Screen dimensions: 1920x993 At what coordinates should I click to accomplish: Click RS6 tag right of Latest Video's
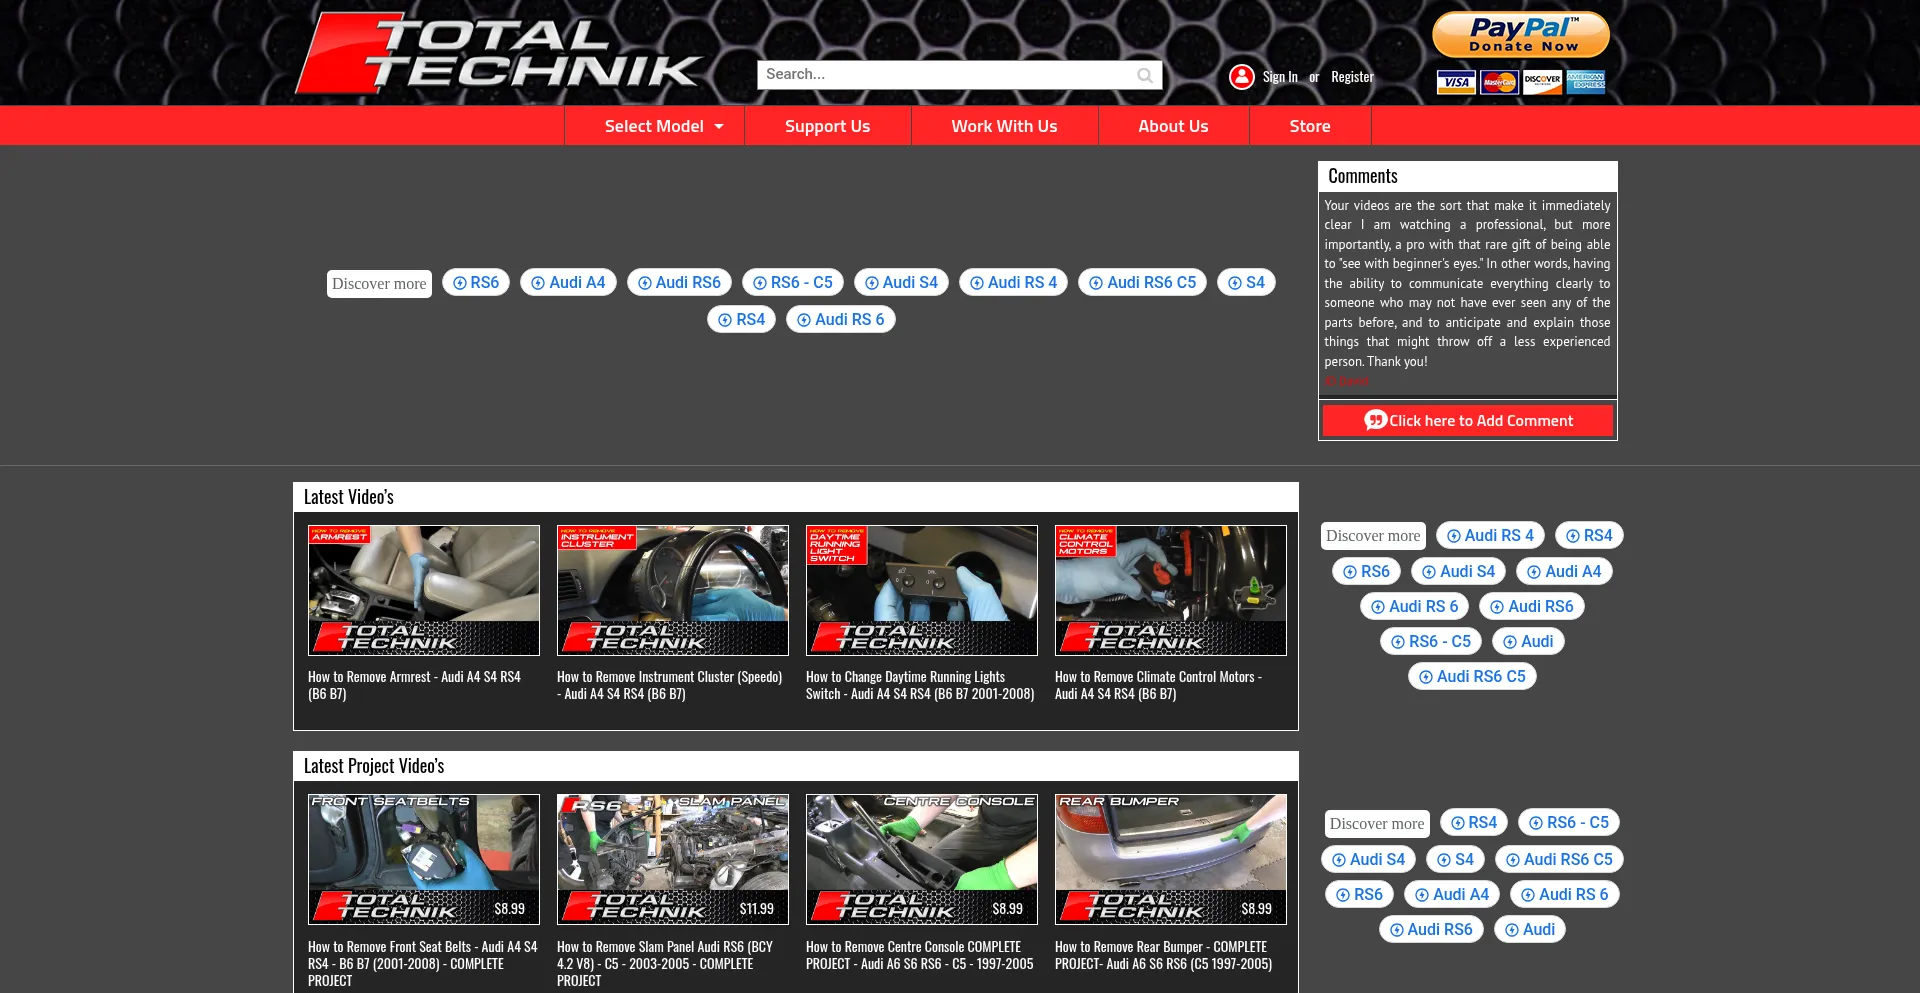(x=1366, y=572)
